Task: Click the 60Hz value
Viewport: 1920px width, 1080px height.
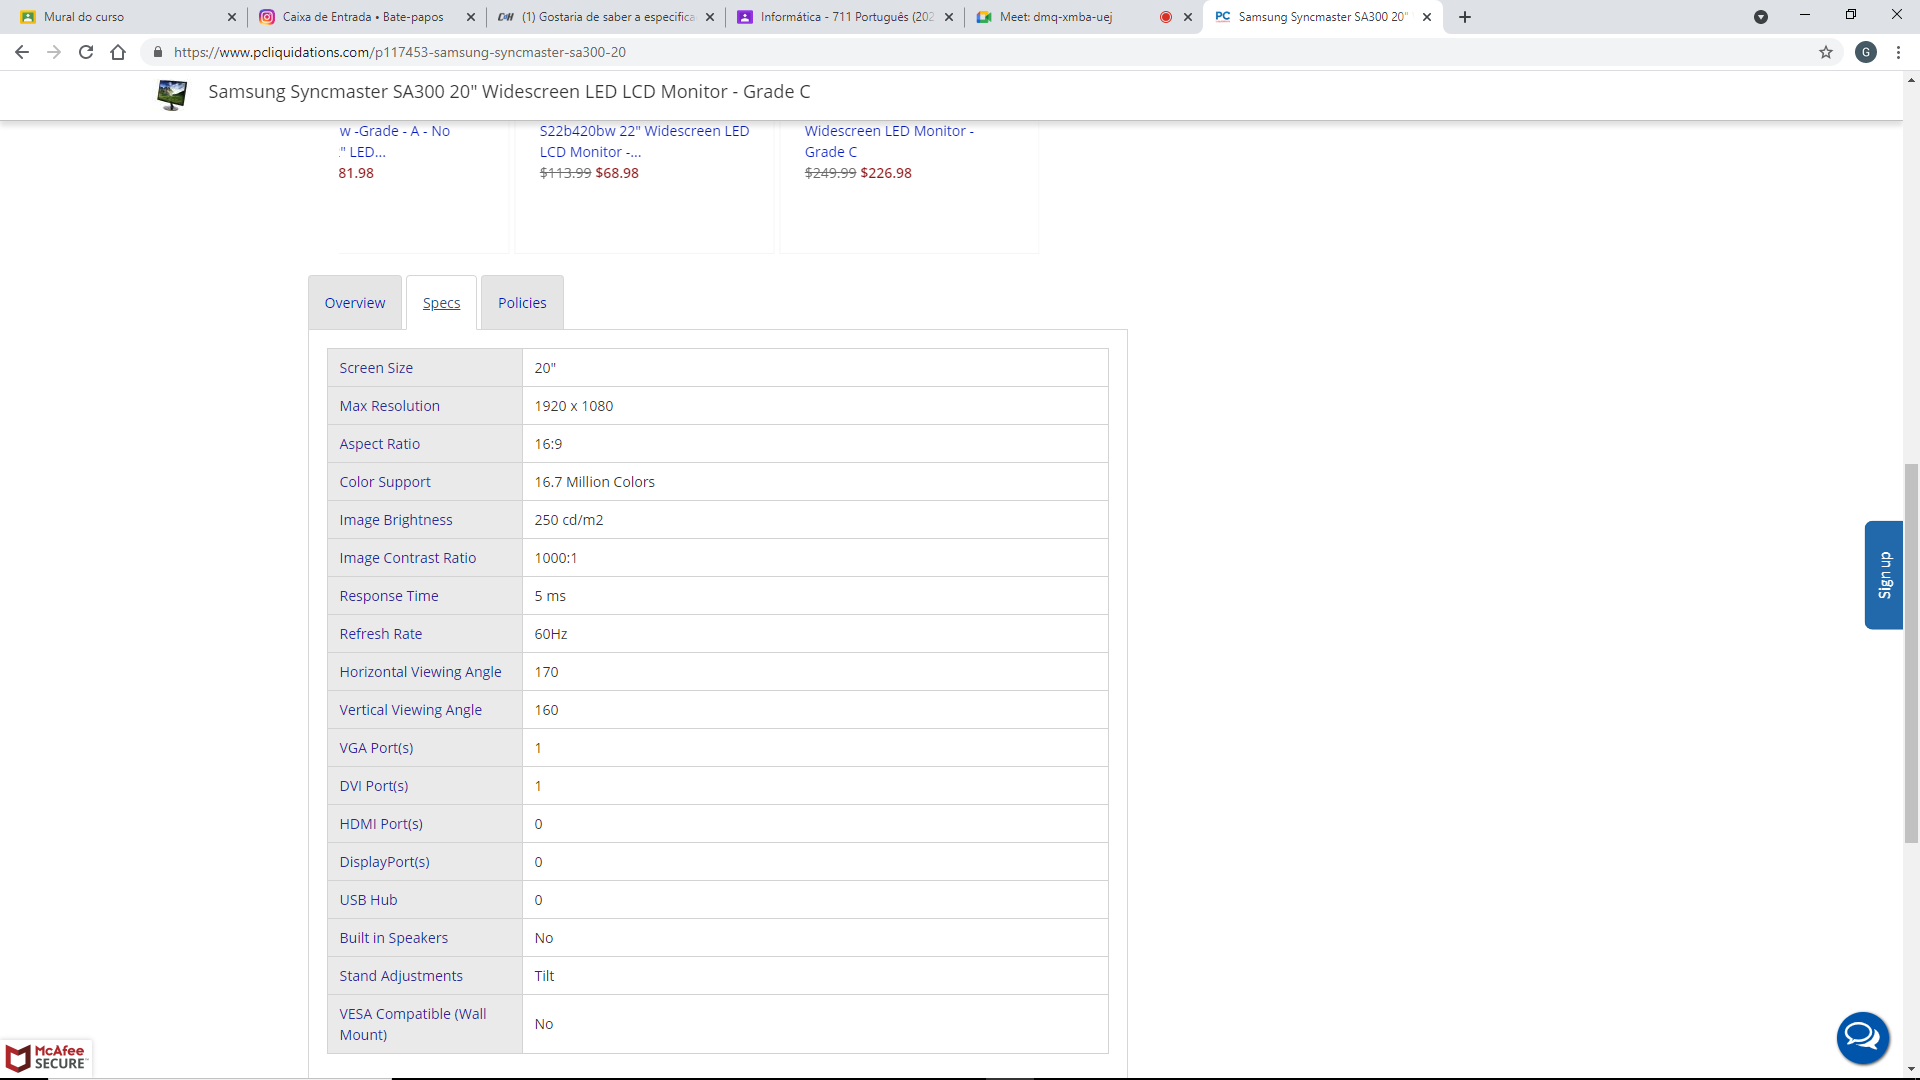Action: pyautogui.click(x=550, y=634)
